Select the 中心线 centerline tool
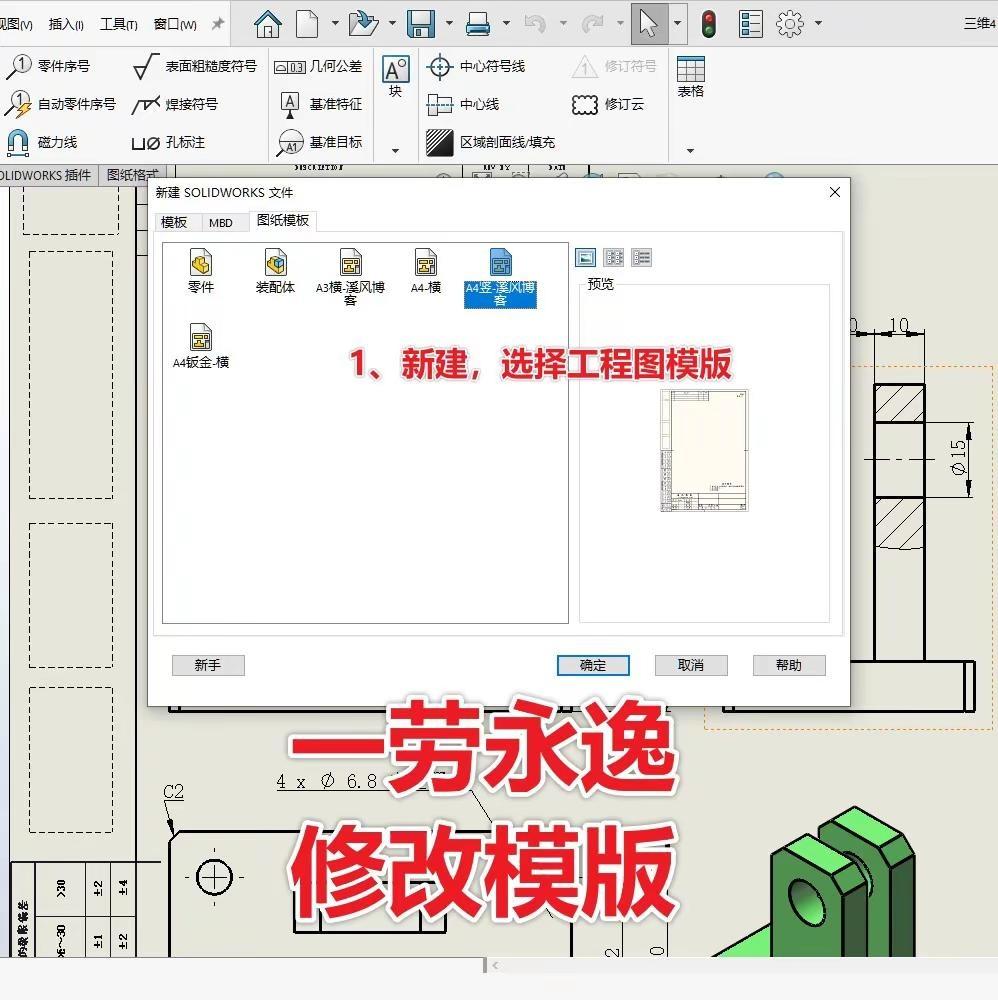998x1000 pixels. point(462,105)
